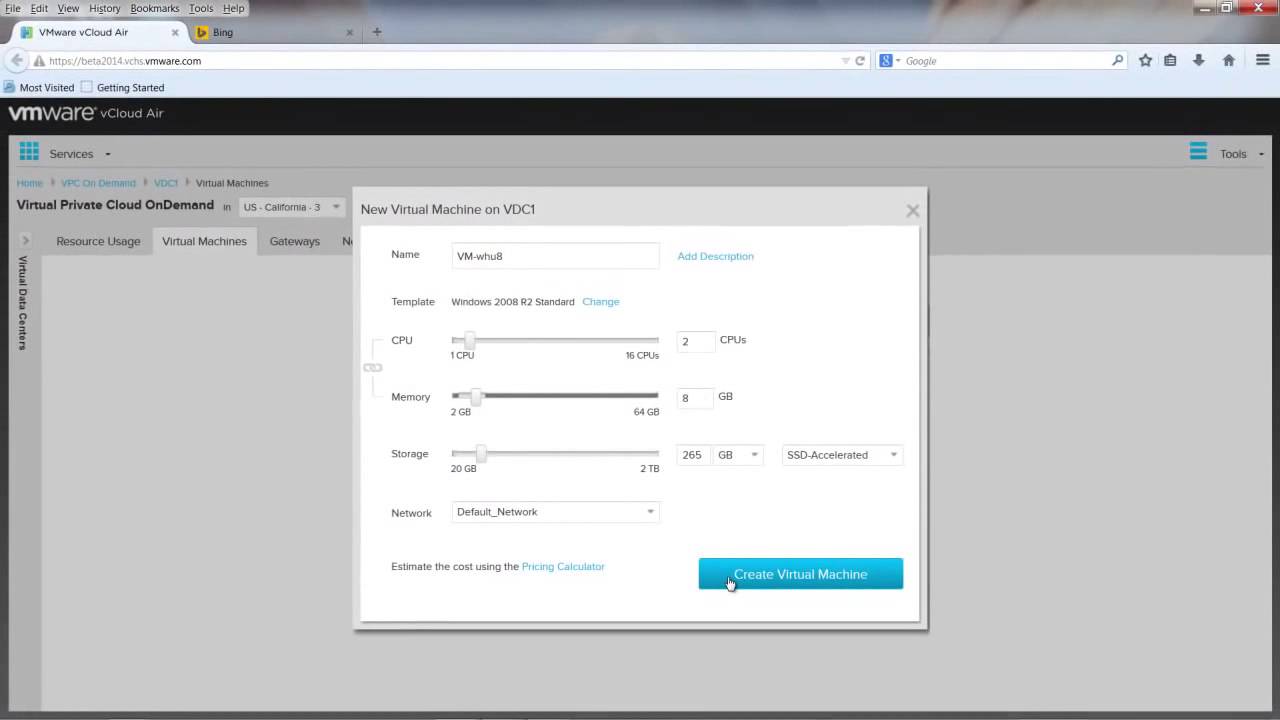
Task: Click the browser address bar
Action: click(440, 61)
